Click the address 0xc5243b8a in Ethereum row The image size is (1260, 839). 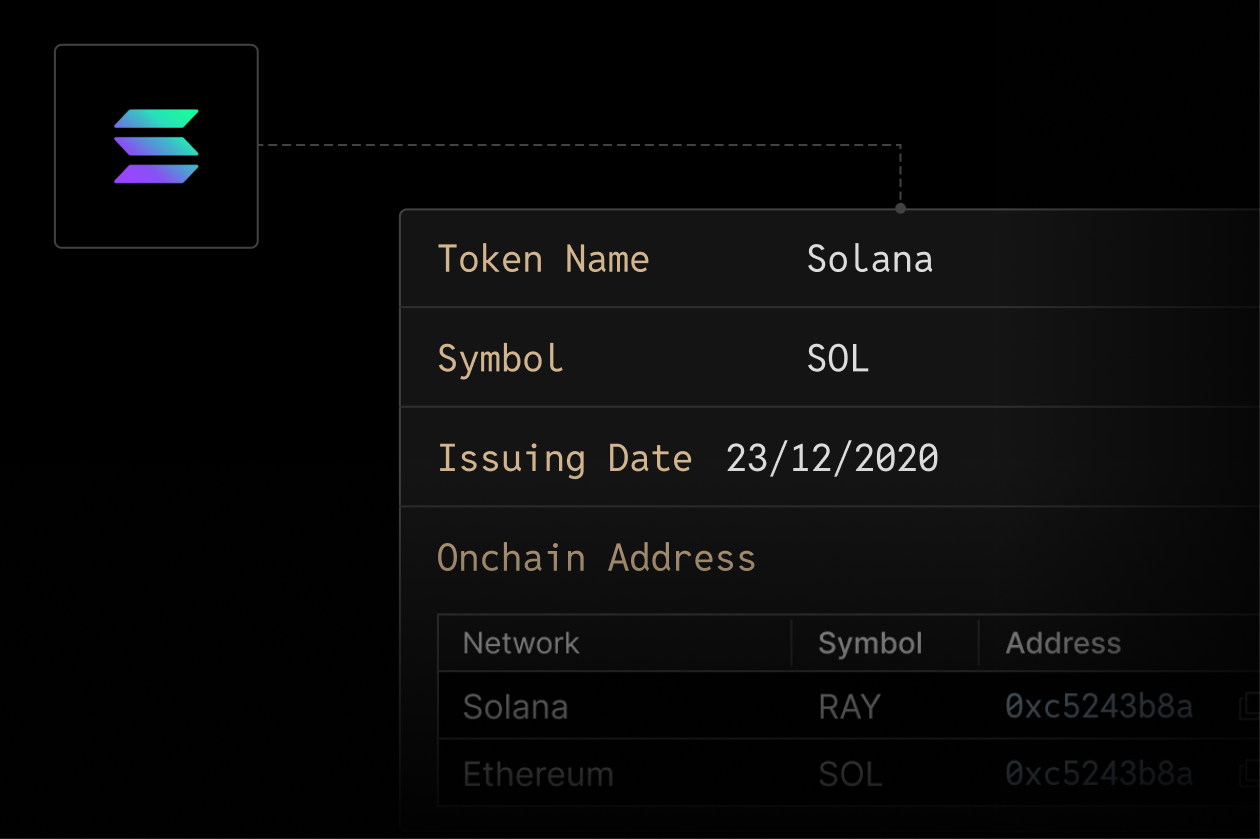pos(1099,774)
